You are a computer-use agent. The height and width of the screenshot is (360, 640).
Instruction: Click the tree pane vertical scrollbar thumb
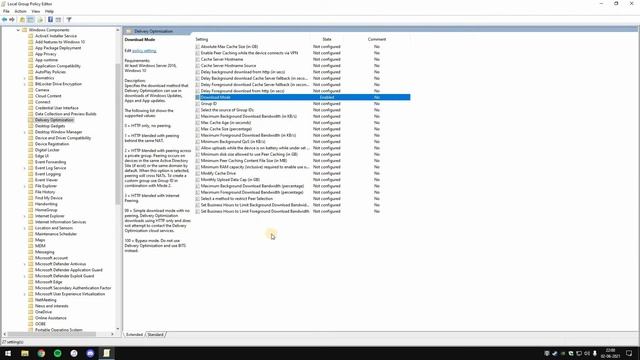[x=118, y=135]
